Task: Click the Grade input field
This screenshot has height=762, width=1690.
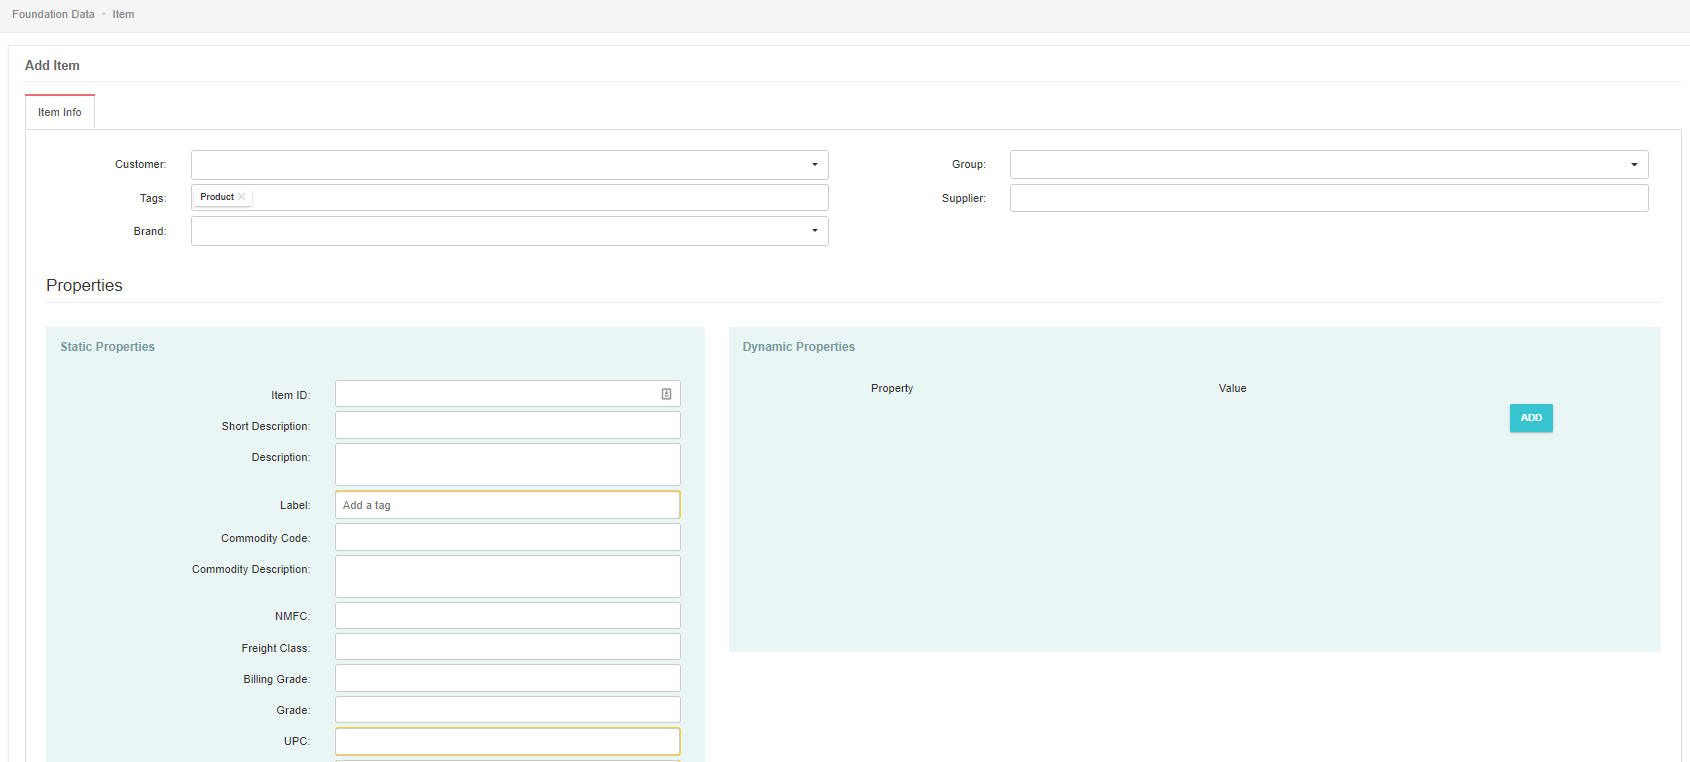Action: [x=508, y=710]
